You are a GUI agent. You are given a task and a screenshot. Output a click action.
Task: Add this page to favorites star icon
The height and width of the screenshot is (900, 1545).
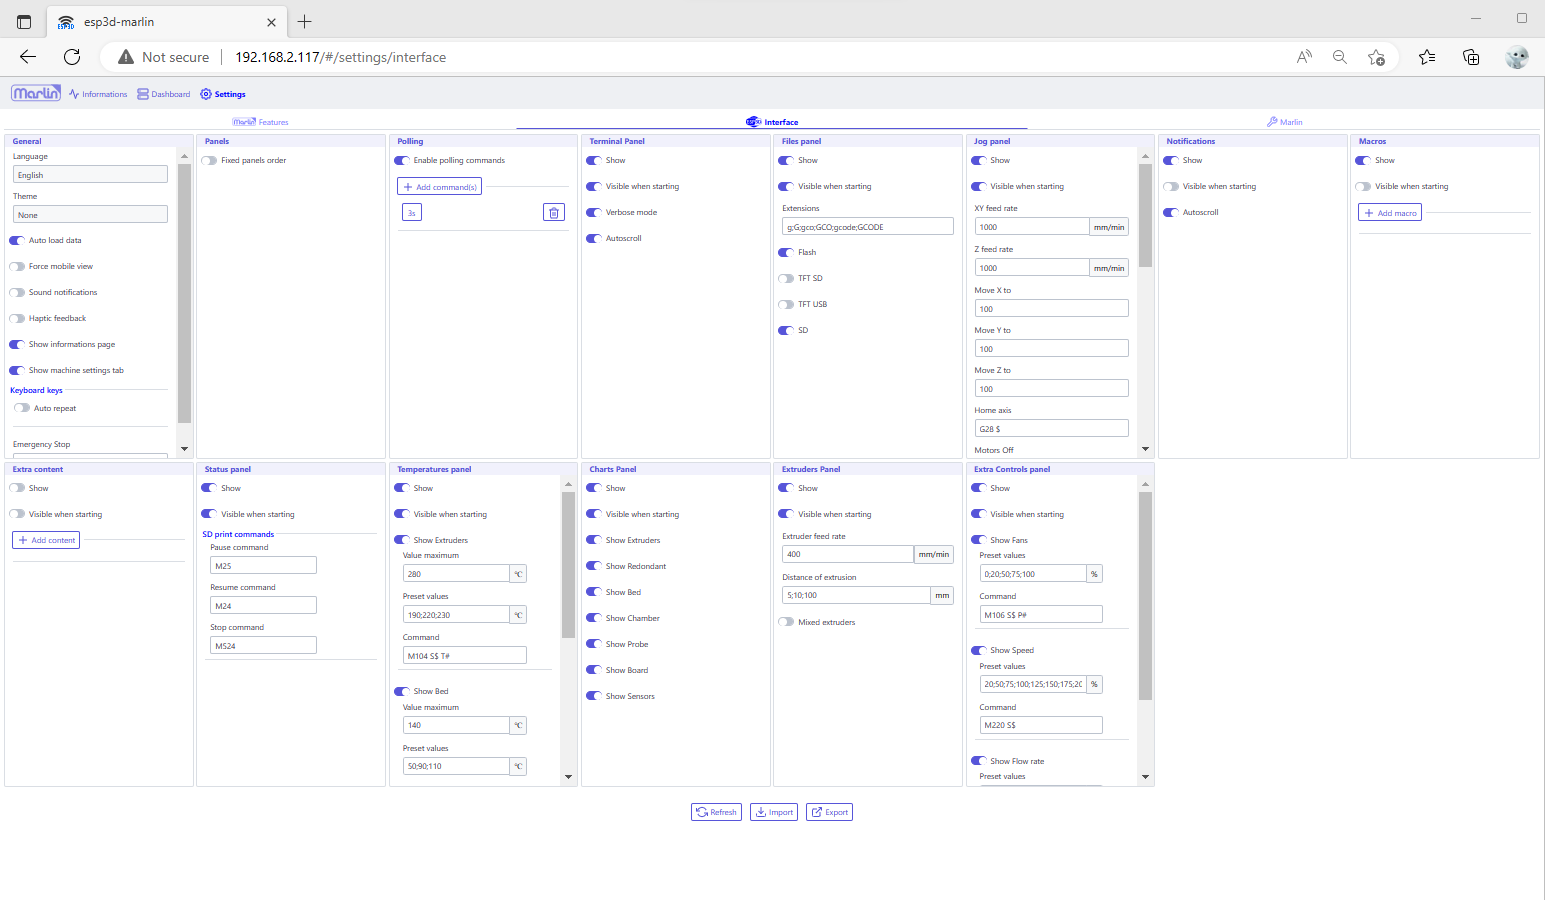(x=1377, y=57)
